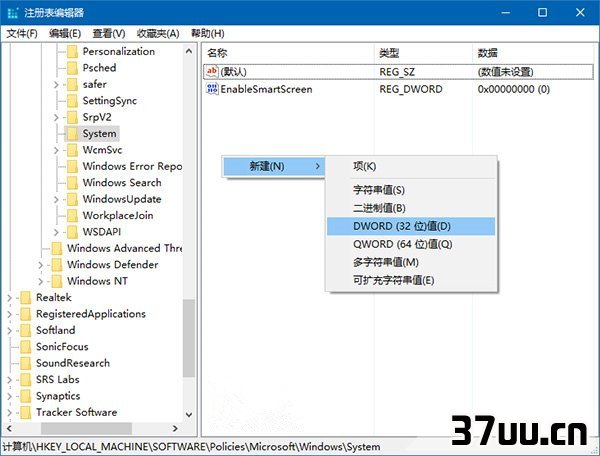Expand the SRS Labs key
This screenshot has width=600, height=456.
[10, 380]
